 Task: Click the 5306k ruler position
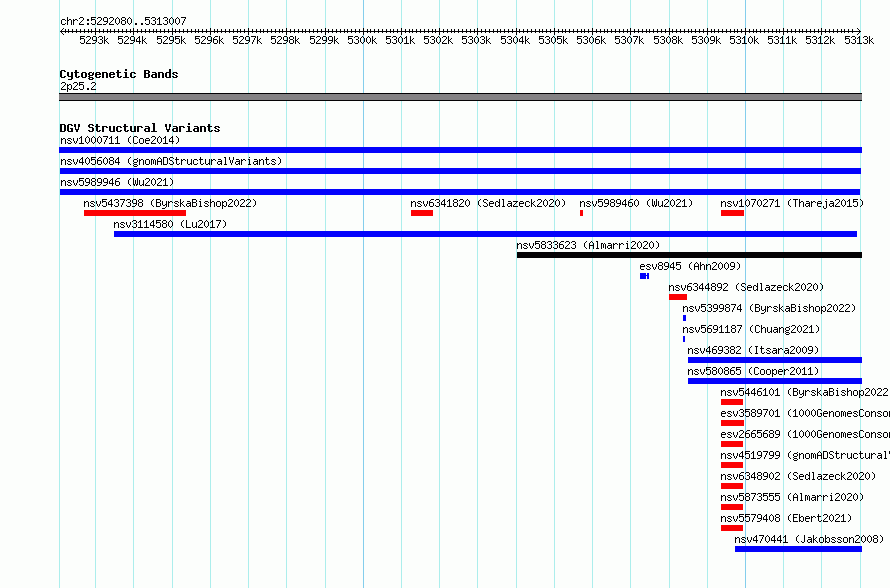[591, 40]
